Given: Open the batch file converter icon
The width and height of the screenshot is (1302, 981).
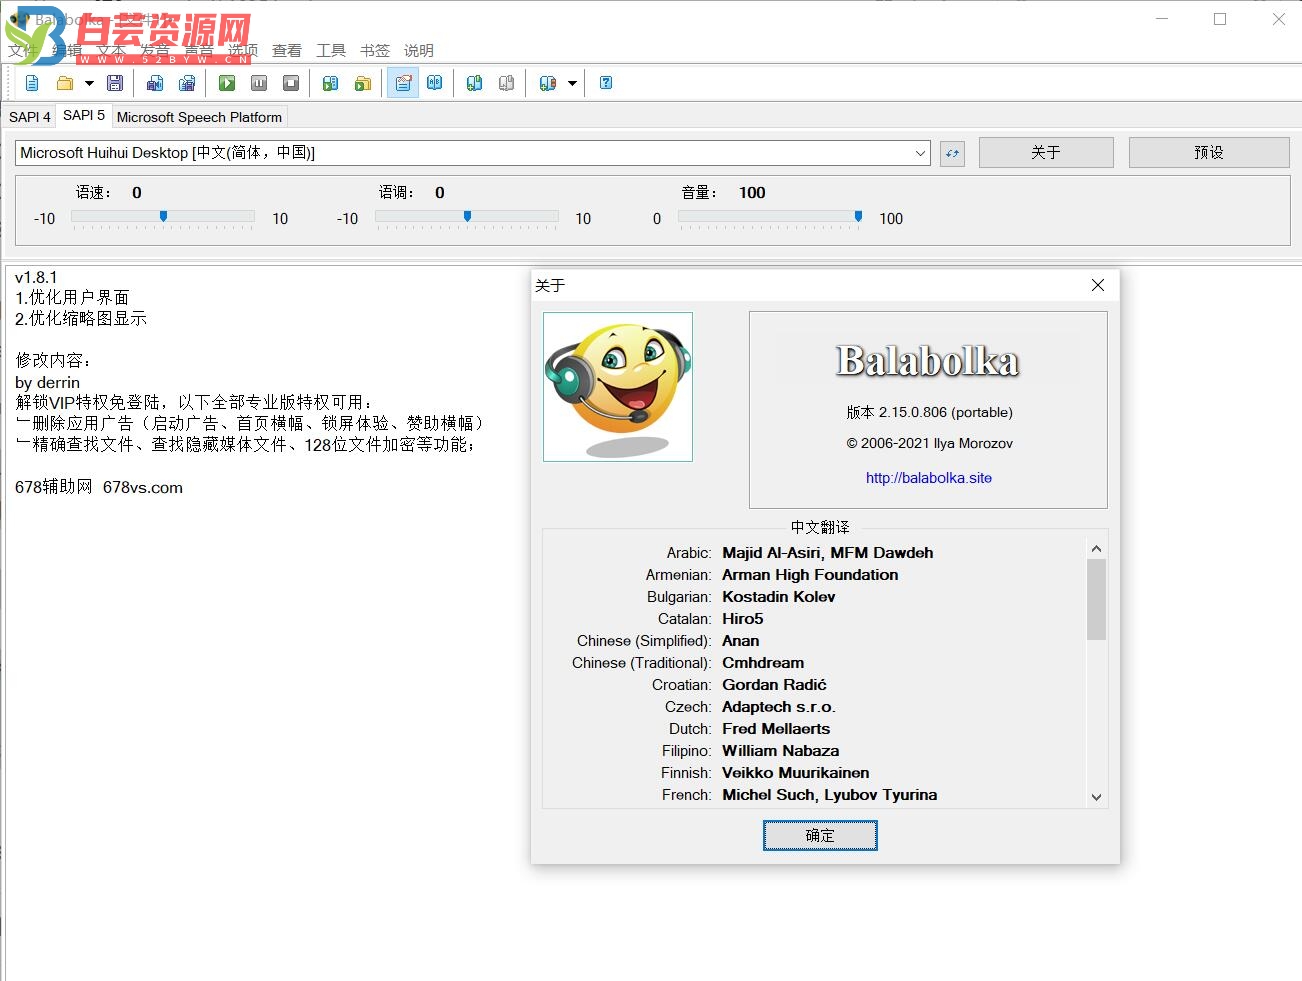Looking at the screenshot, I should coord(363,83).
